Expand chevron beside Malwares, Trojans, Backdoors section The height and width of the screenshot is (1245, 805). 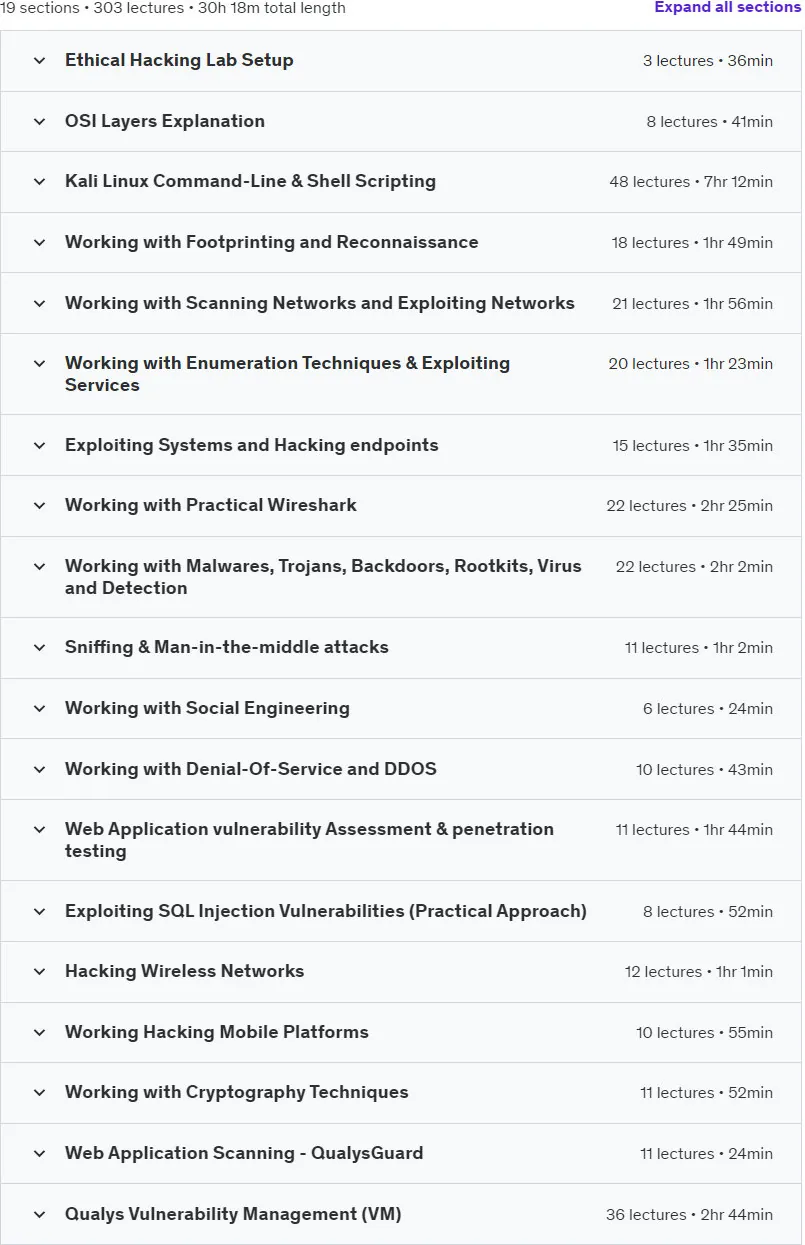tap(40, 567)
